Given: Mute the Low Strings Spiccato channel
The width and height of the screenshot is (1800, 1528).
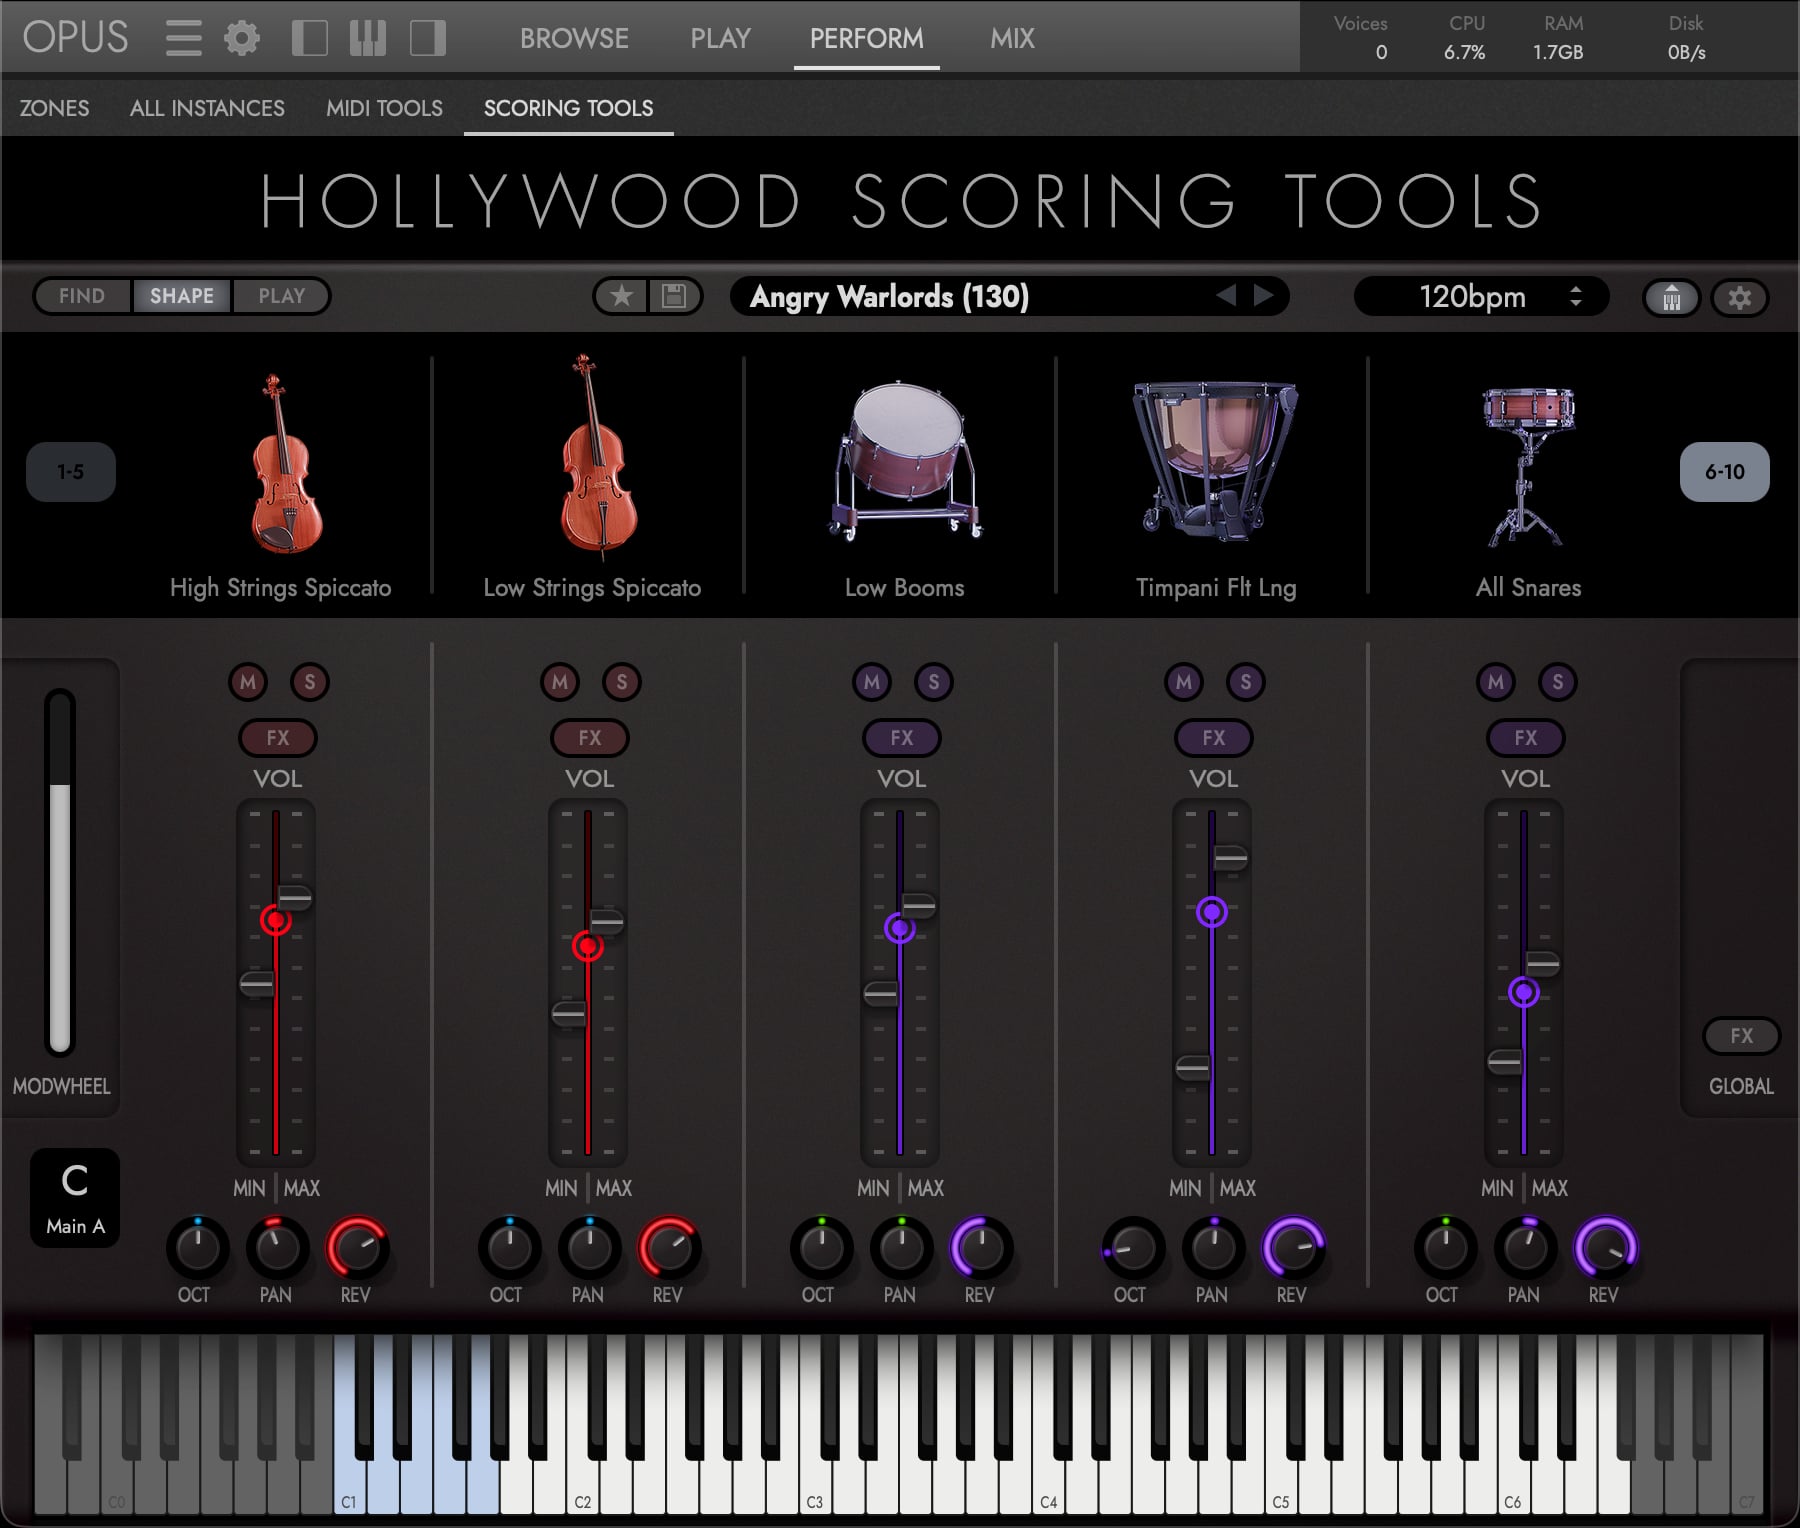Looking at the screenshot, I should [x=560, y=682].
